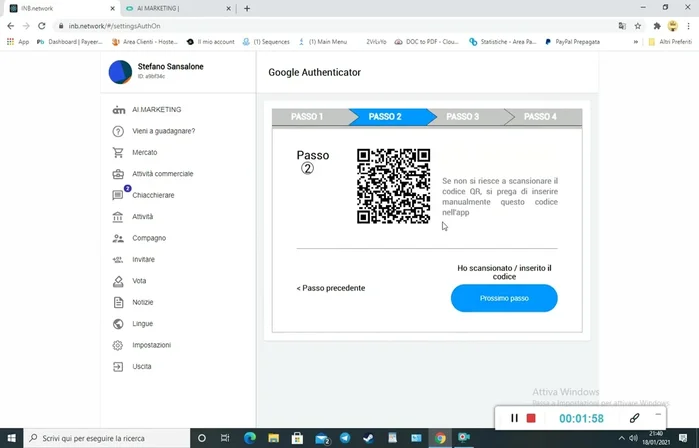699x448 pixels.
Task: Open the Area Clienti Hoste bookmark
Action: (145, 42)
